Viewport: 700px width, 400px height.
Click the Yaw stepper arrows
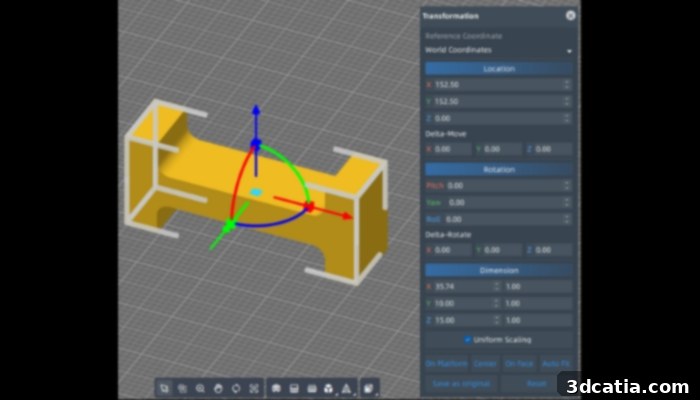tap(567, 202)
